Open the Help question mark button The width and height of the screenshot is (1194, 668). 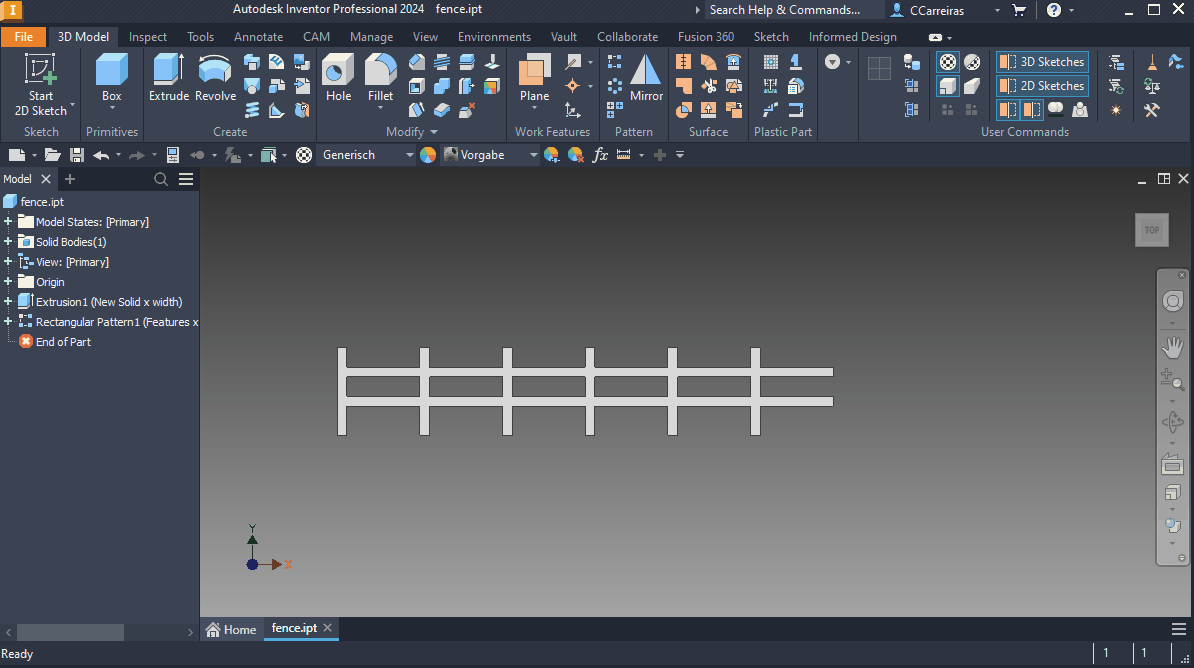click(x=1054, y=9)
